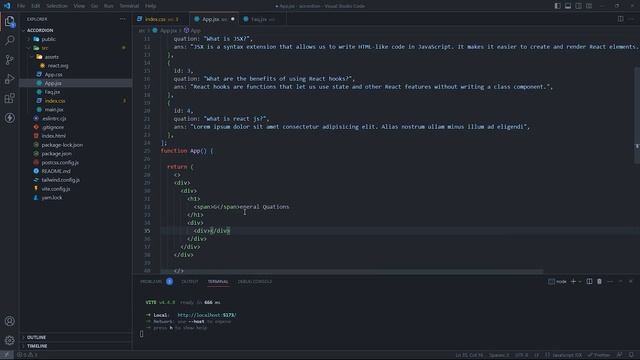
Task: Click the errors and warnings status indicator
Action: (27, 355)
